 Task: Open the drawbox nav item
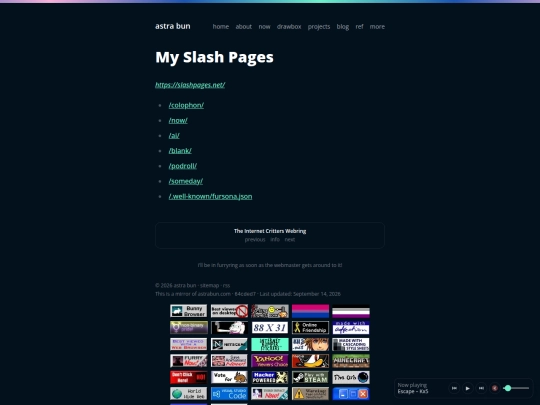(289, 27)
